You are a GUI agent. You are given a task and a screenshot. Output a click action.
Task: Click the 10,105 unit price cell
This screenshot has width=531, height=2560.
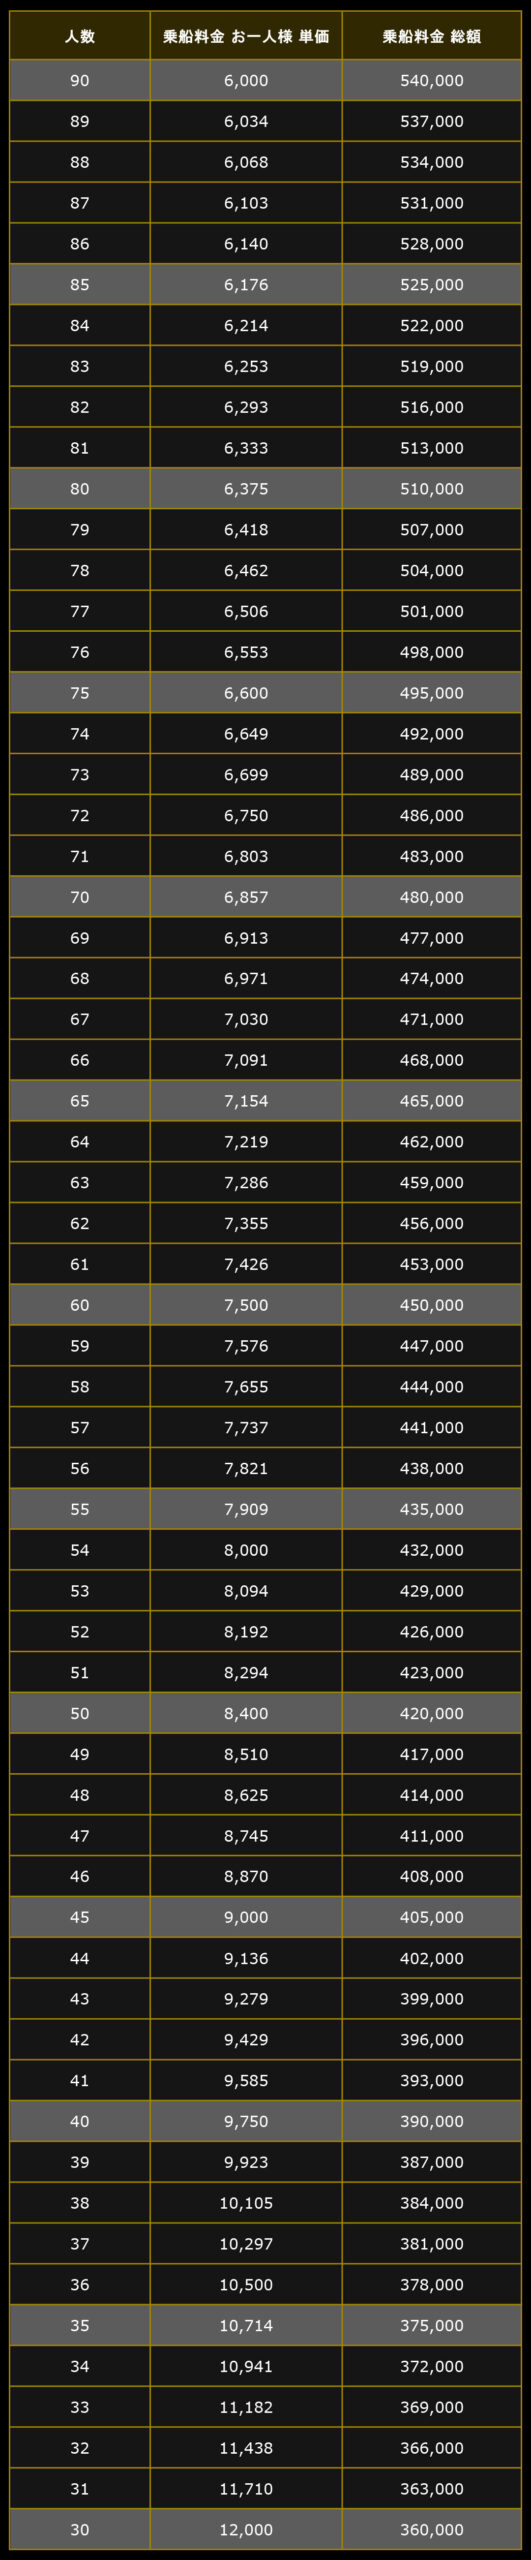click(x=246, y=2203)
